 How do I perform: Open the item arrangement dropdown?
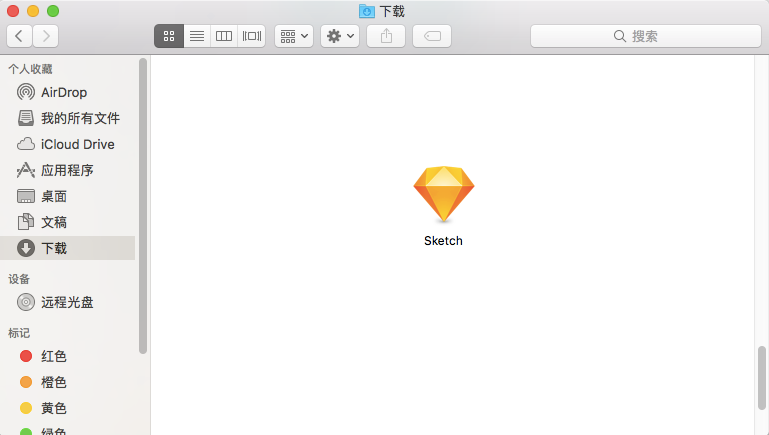pos(294,36)
